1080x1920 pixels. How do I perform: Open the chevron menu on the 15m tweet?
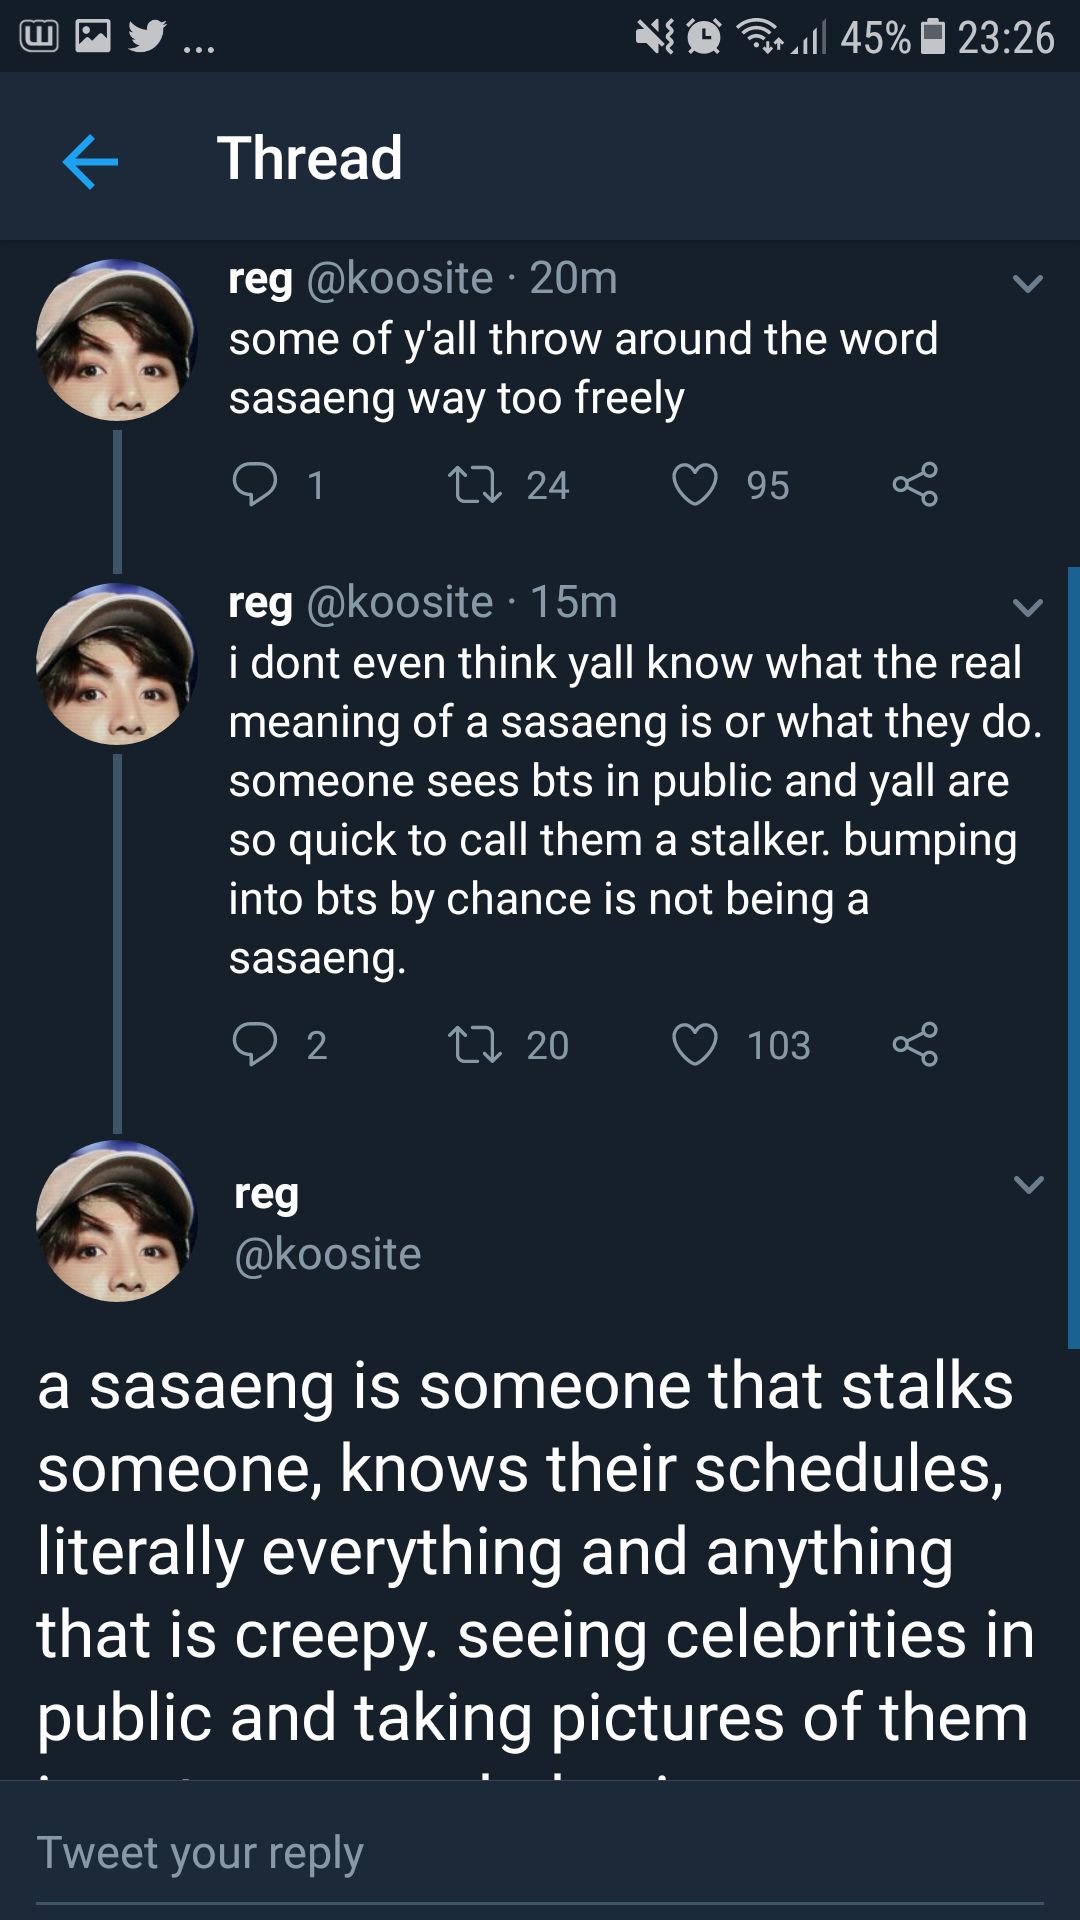pyautogui.click(x=1027, y=607)
